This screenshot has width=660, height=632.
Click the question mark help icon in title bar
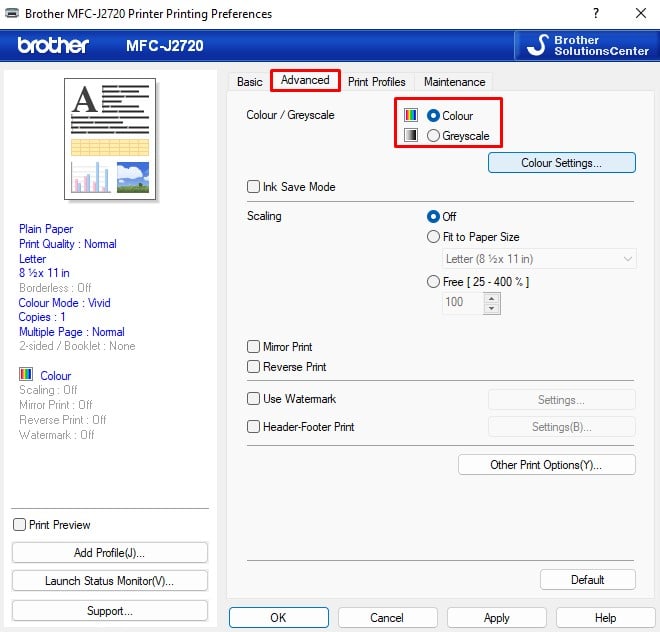(x=596, y=13)
